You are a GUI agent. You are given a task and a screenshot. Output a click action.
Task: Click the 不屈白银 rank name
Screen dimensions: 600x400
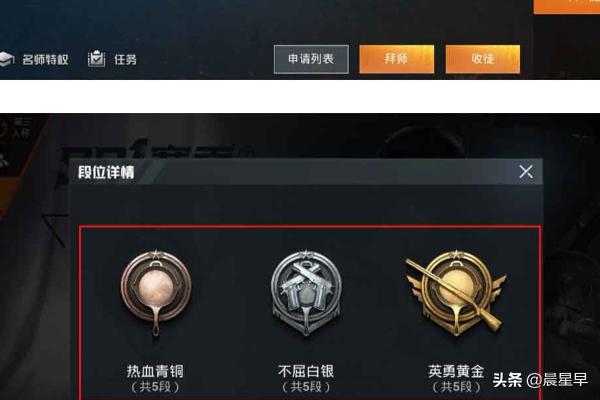(306, 371)
